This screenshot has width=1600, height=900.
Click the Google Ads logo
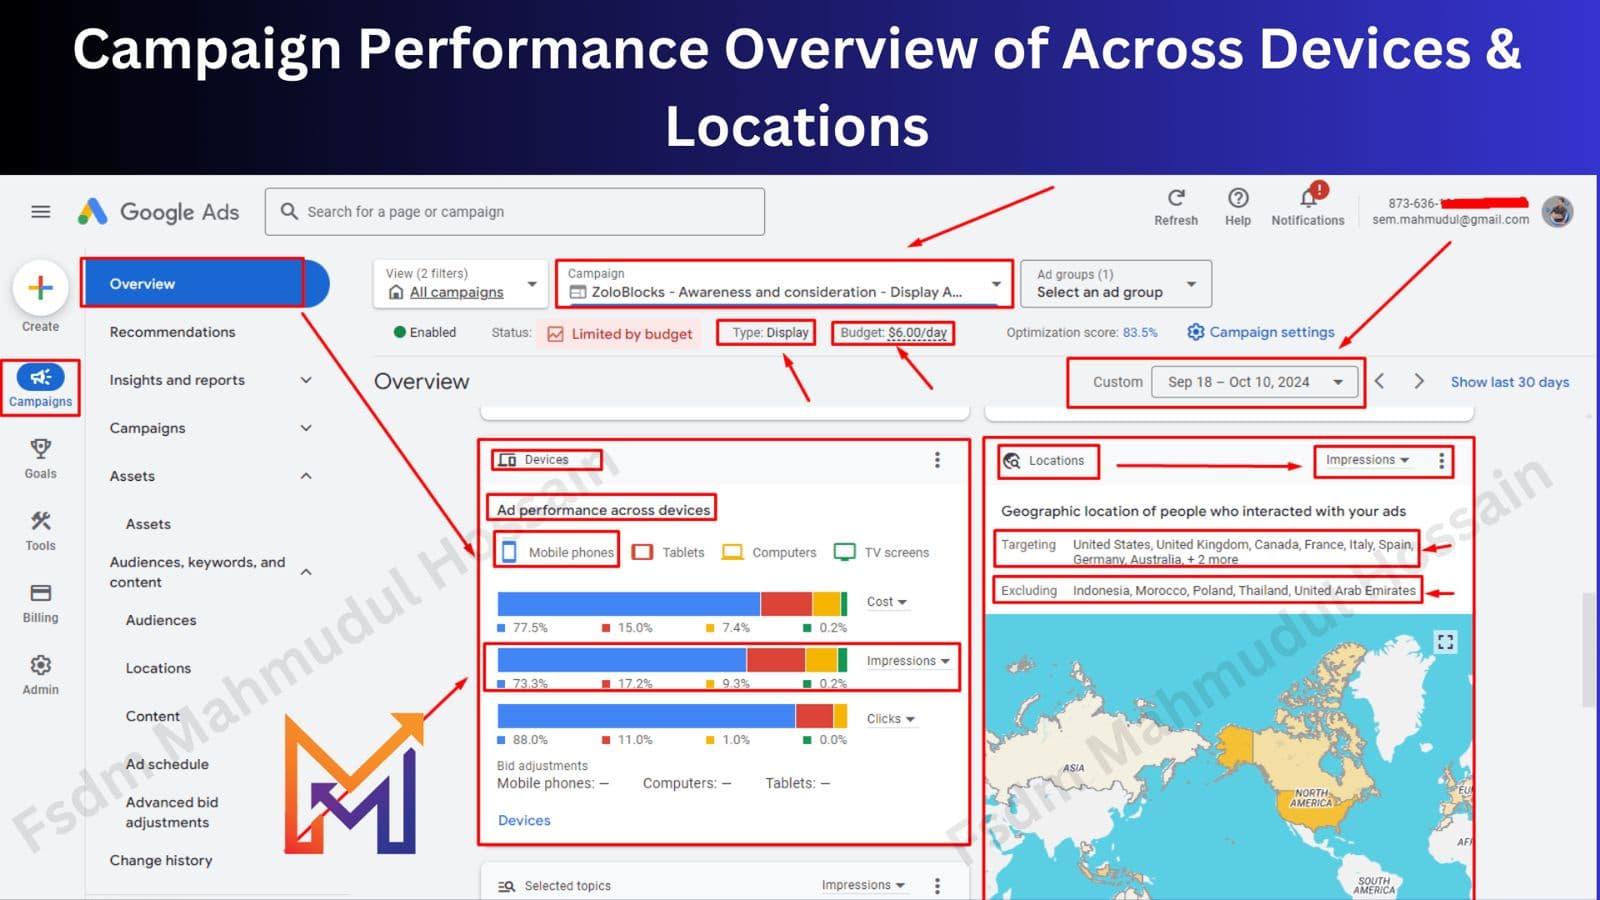(x=159, y=212)
